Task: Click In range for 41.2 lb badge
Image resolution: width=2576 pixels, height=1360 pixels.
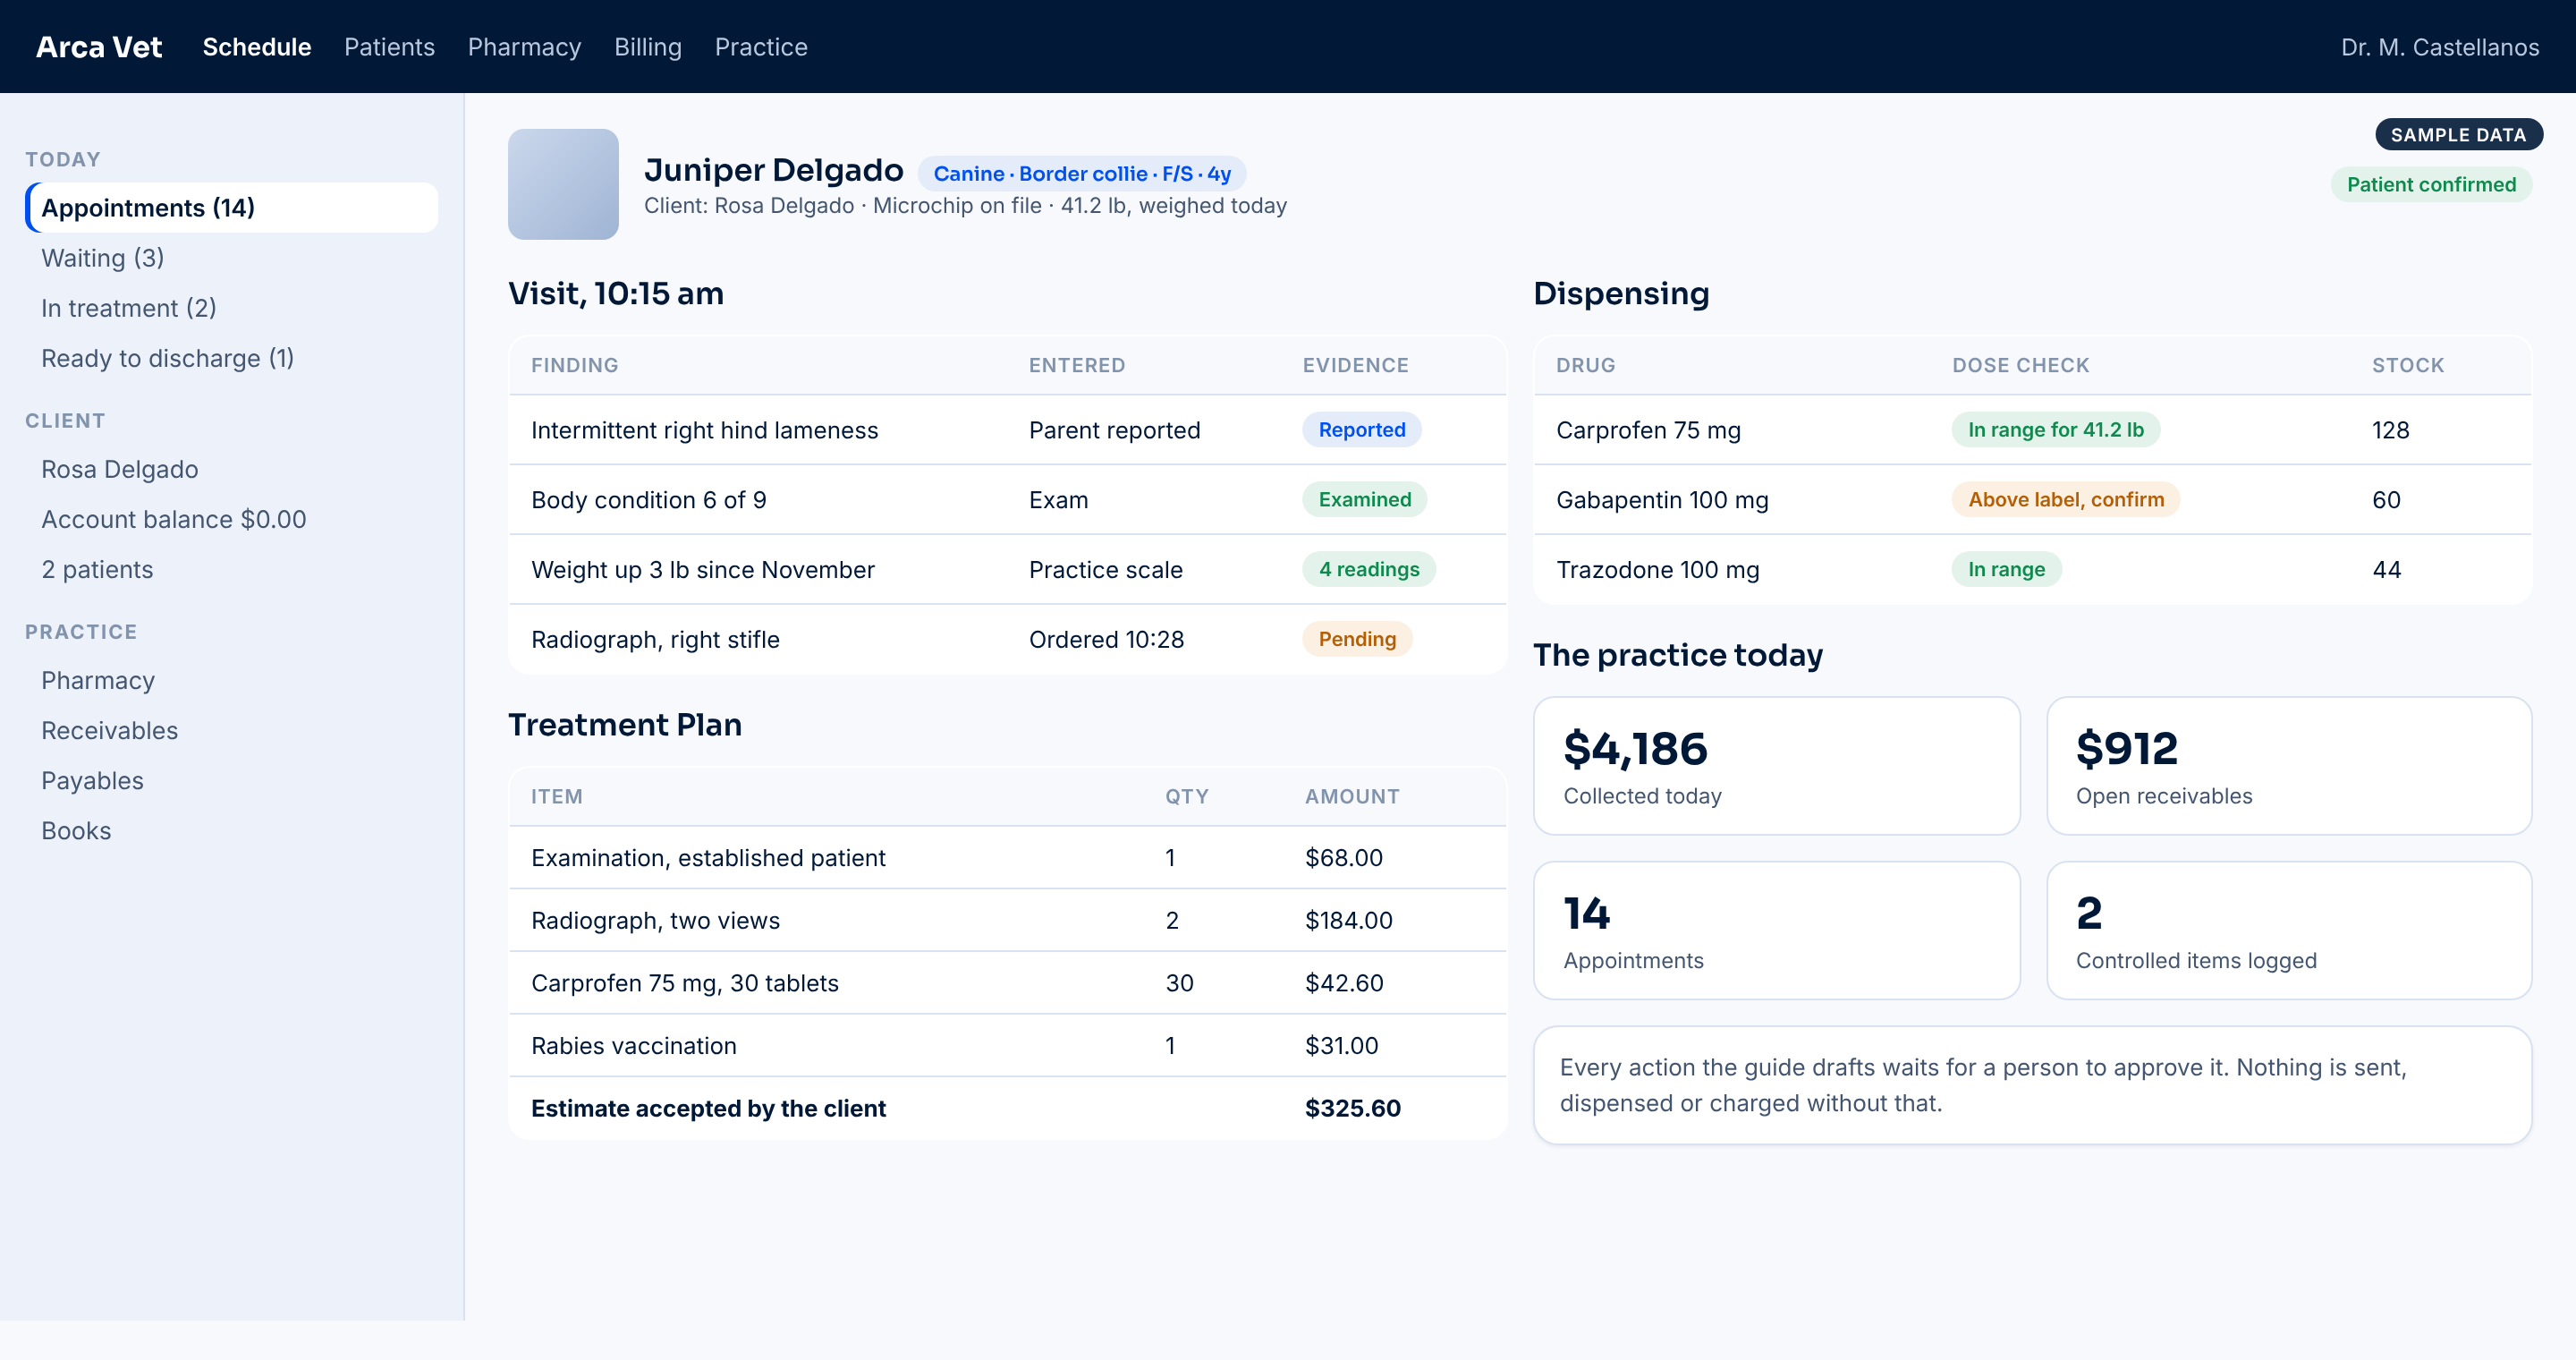Action: (x=2056, y=430)
